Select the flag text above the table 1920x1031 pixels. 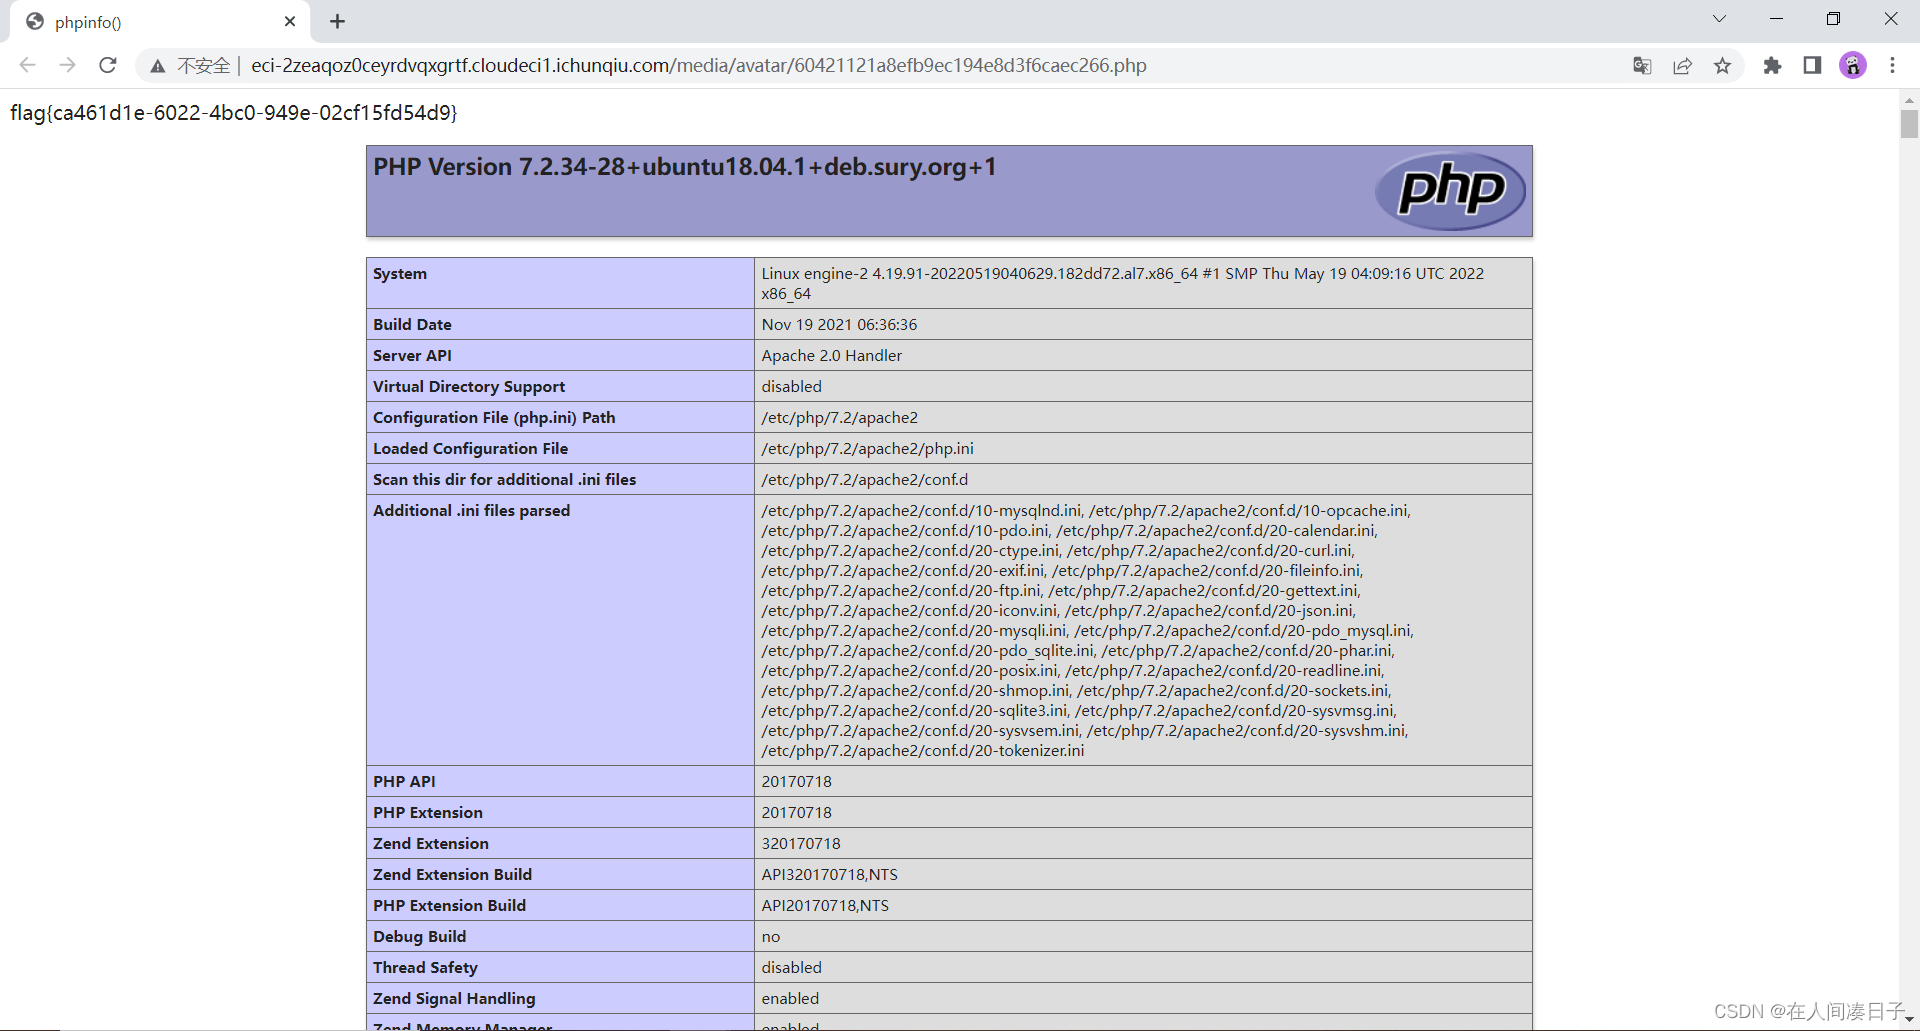click(233, 113)
